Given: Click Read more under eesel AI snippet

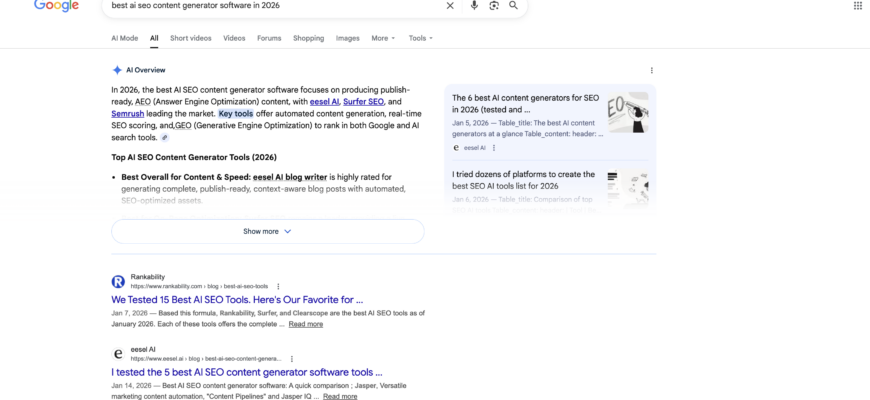Looking at the screenshot, I should pos(340,396).
